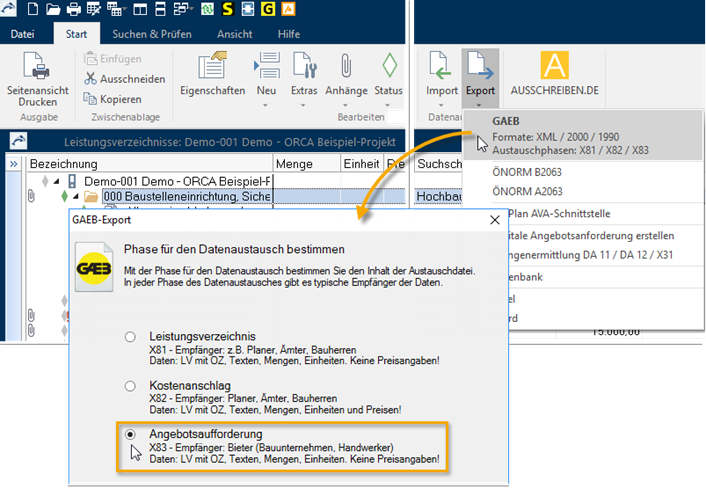Click the Seitenansicht Drucken printer icon
Screen dimensions: 706x489
pyautogui.click(x=39, y=70)
